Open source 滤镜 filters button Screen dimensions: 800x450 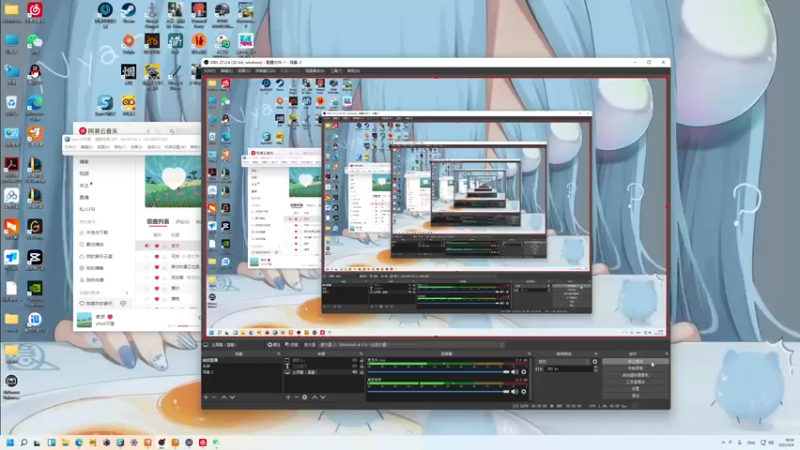(x=291, y=345)
